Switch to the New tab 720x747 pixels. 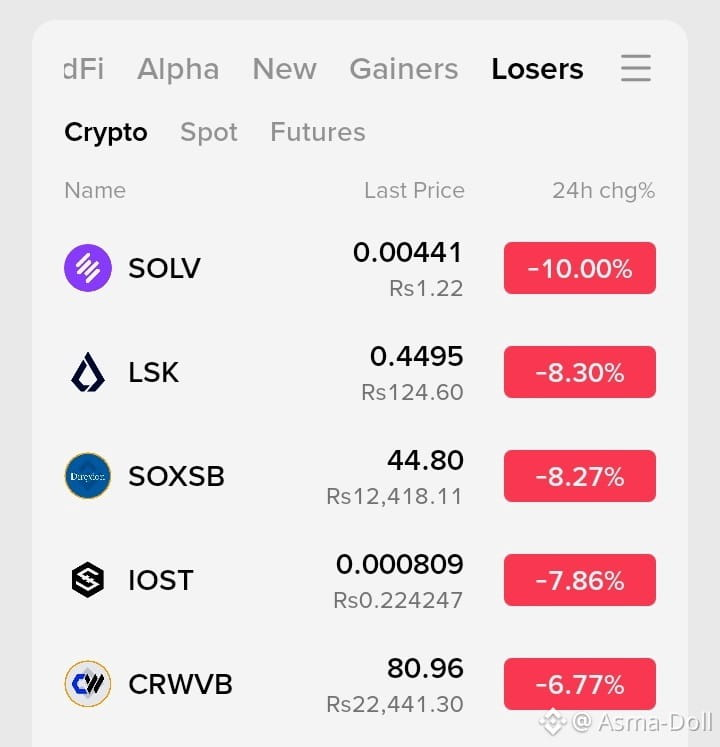click(284, 69)
